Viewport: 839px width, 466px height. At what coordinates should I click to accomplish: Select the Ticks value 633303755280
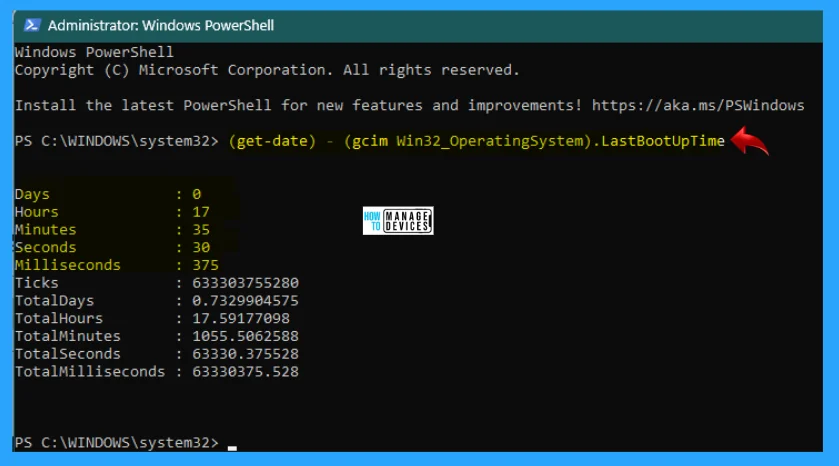pyautogui.click(x=245, y=282)
